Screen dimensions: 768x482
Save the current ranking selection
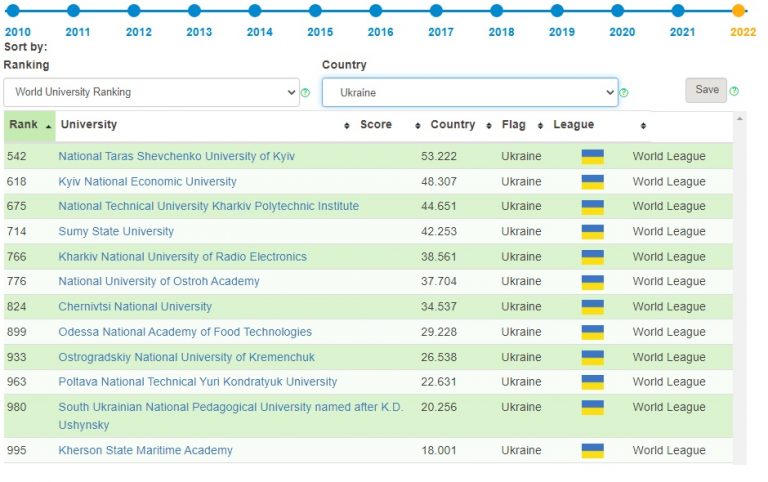(x=706, y=90)
